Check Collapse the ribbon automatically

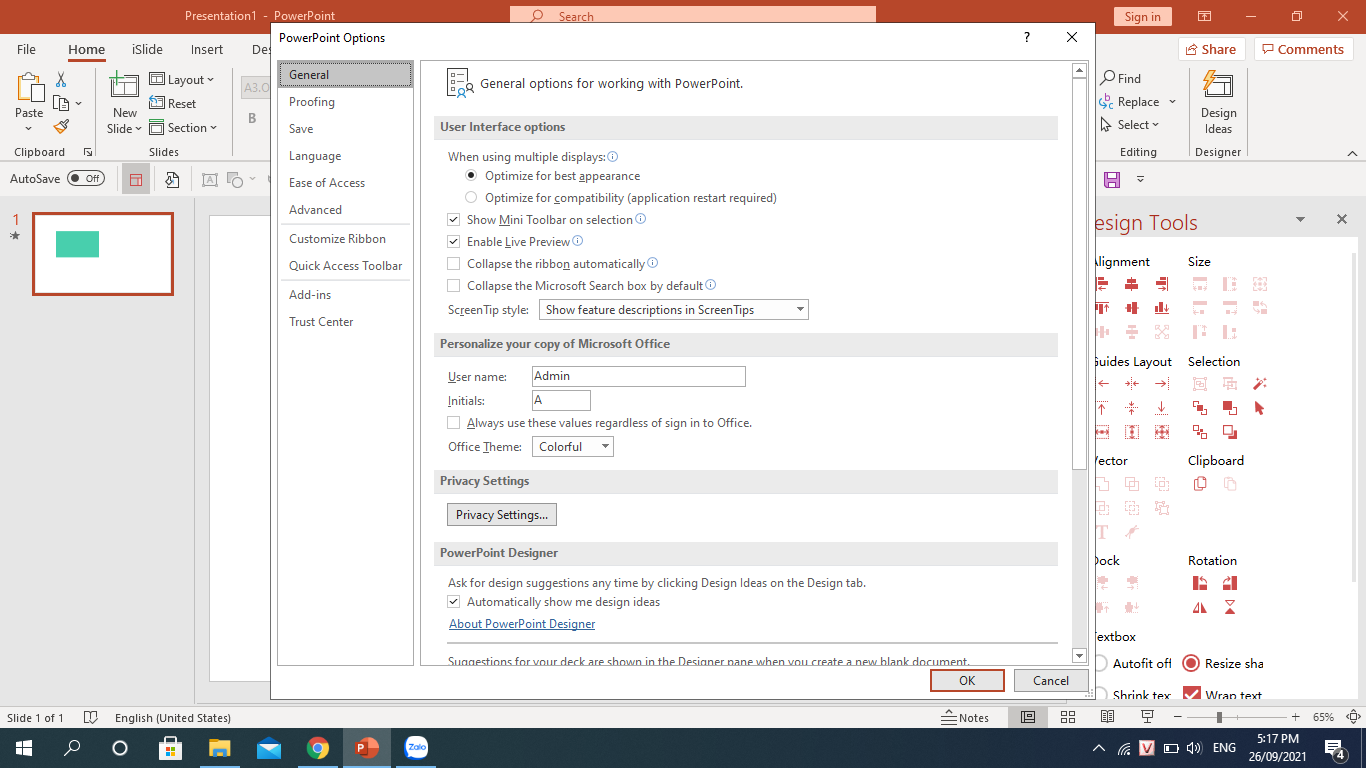[x=454, y=264]
